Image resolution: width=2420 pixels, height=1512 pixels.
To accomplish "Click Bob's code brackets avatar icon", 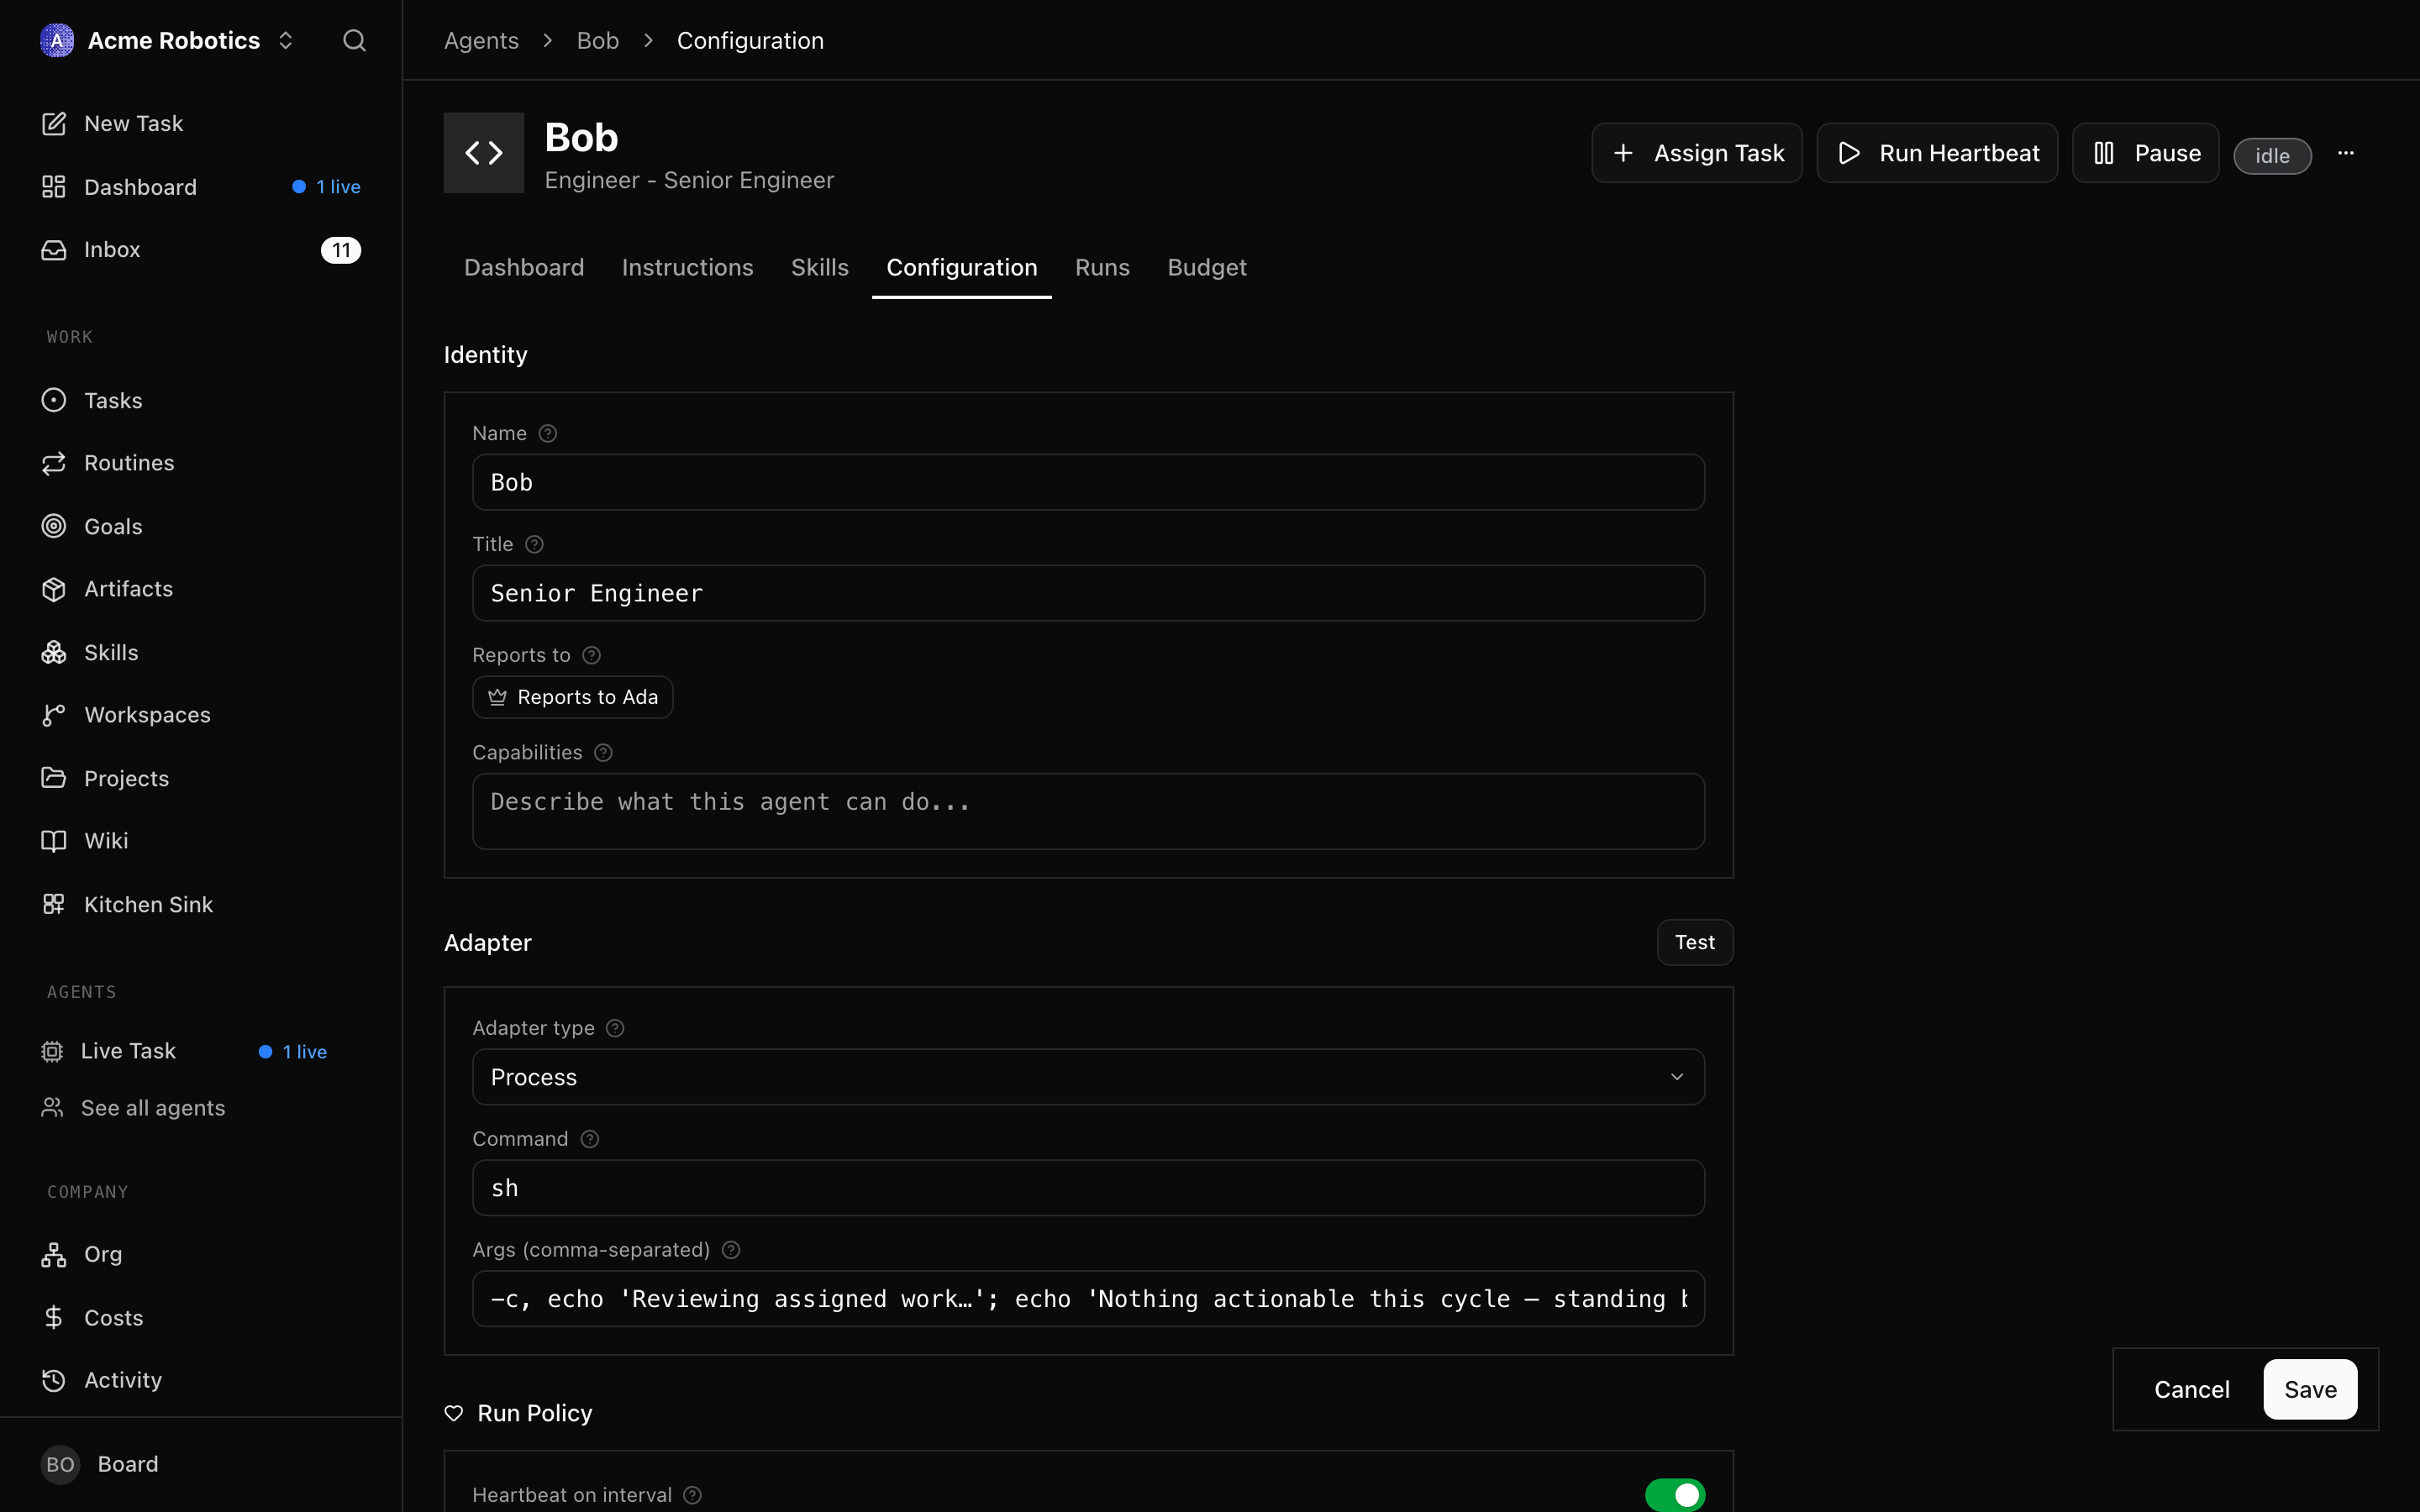I will tap(484, 153).
